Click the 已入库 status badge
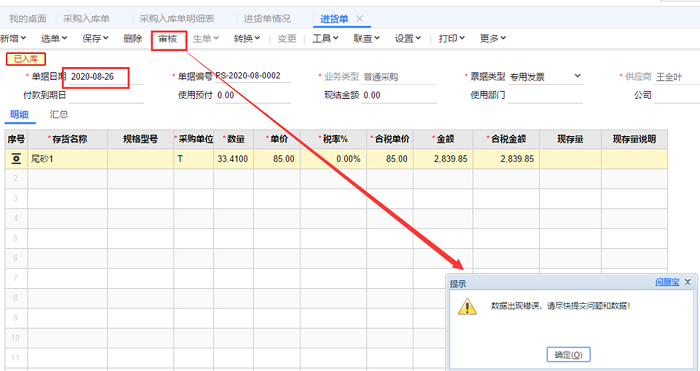Image resolution: width=700 pixels, height=371 pixels. pos(25,59)
